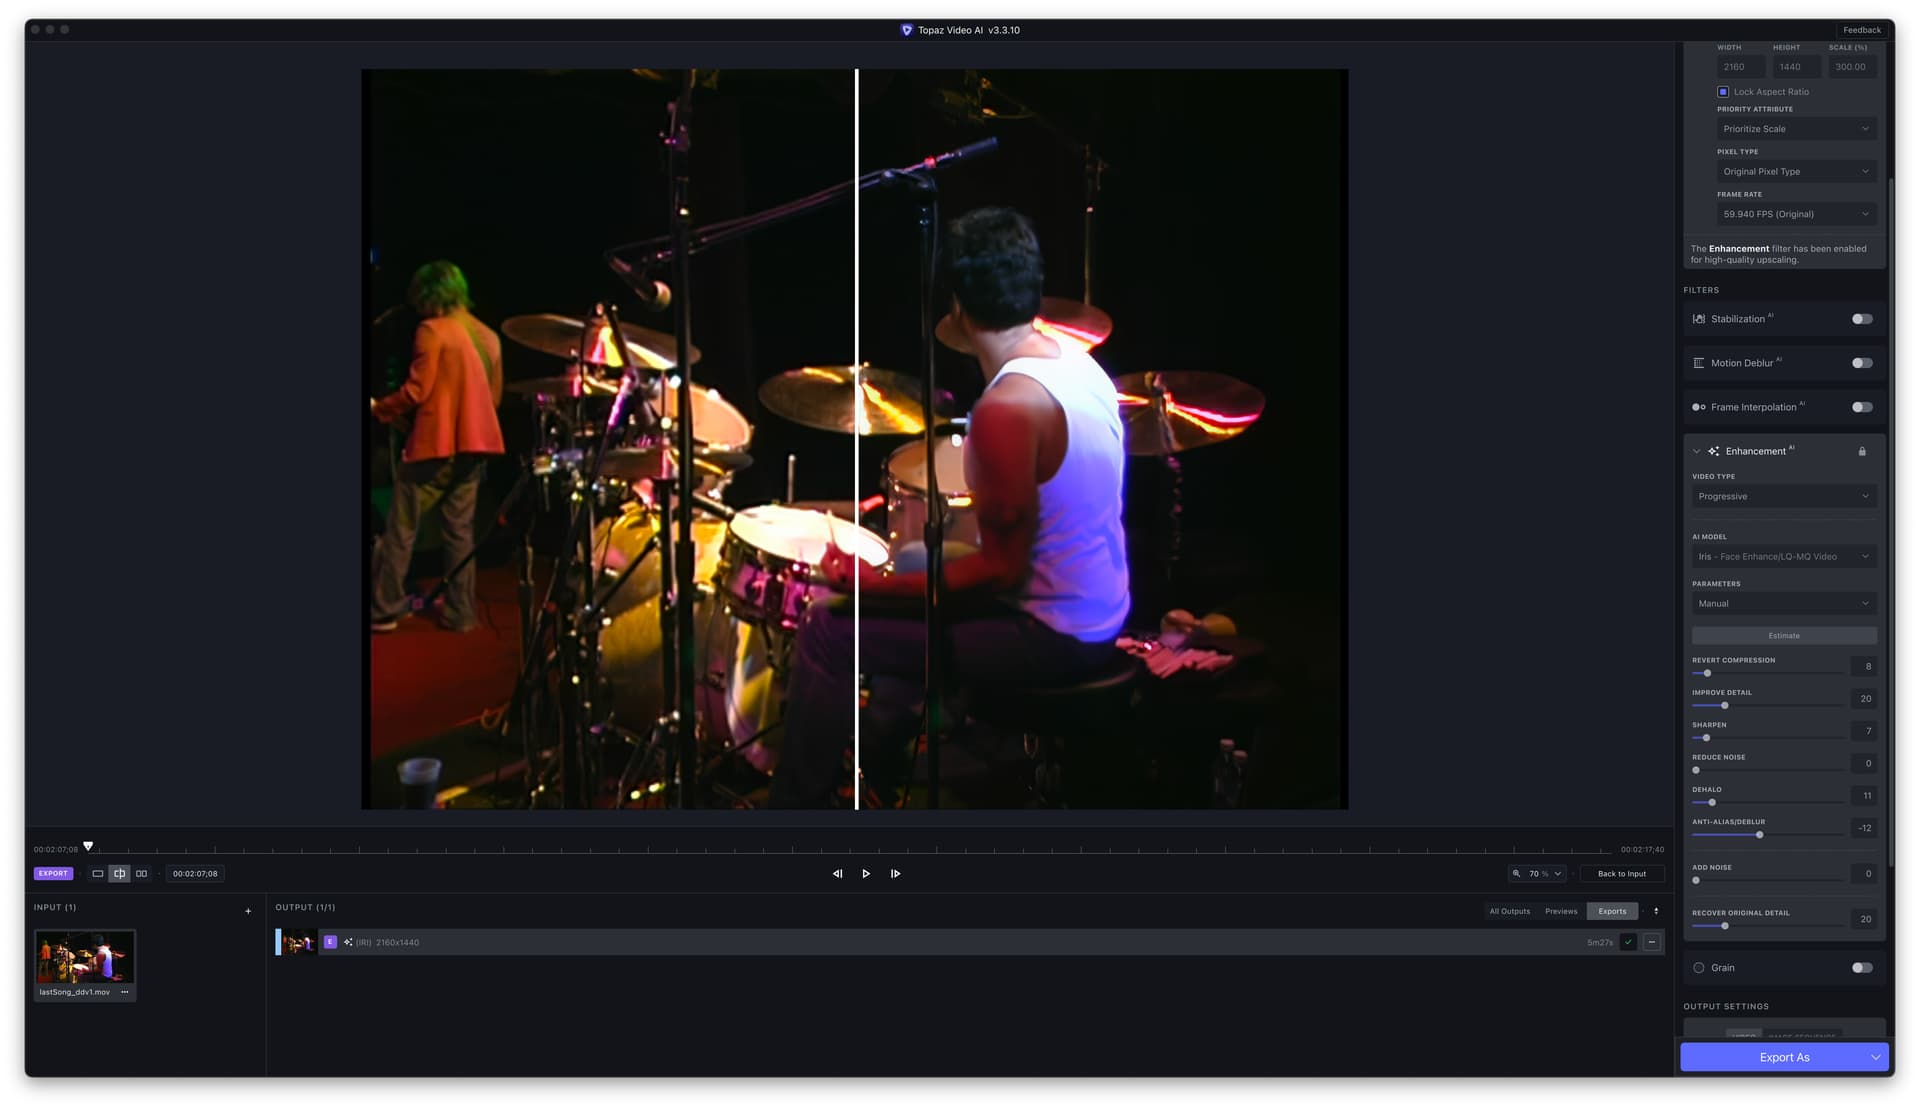Select the single view layout icon

[x=98, y=874]
